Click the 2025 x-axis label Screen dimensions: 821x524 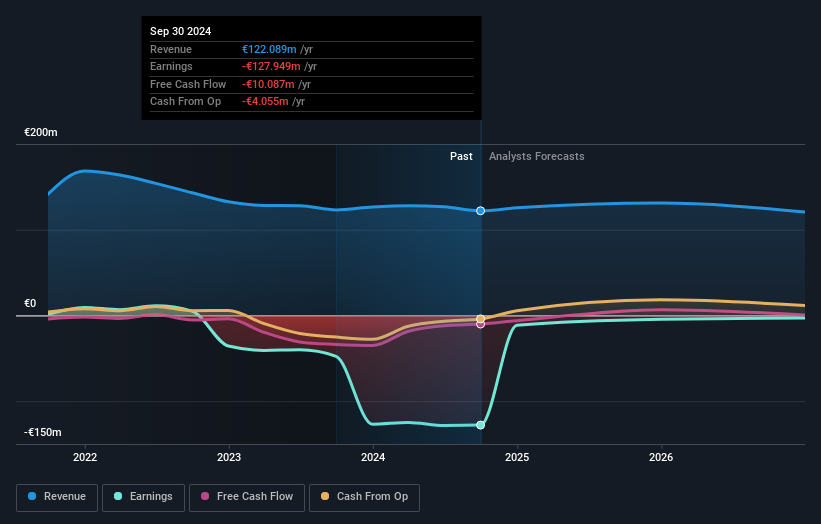click(x=517, y=457)
